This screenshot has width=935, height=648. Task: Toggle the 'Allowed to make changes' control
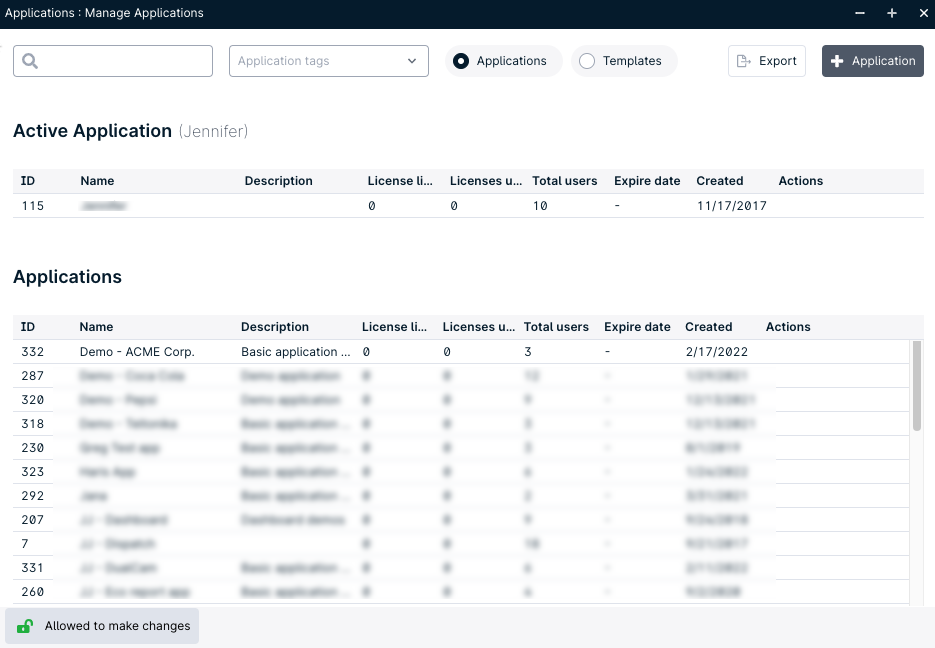100,625
